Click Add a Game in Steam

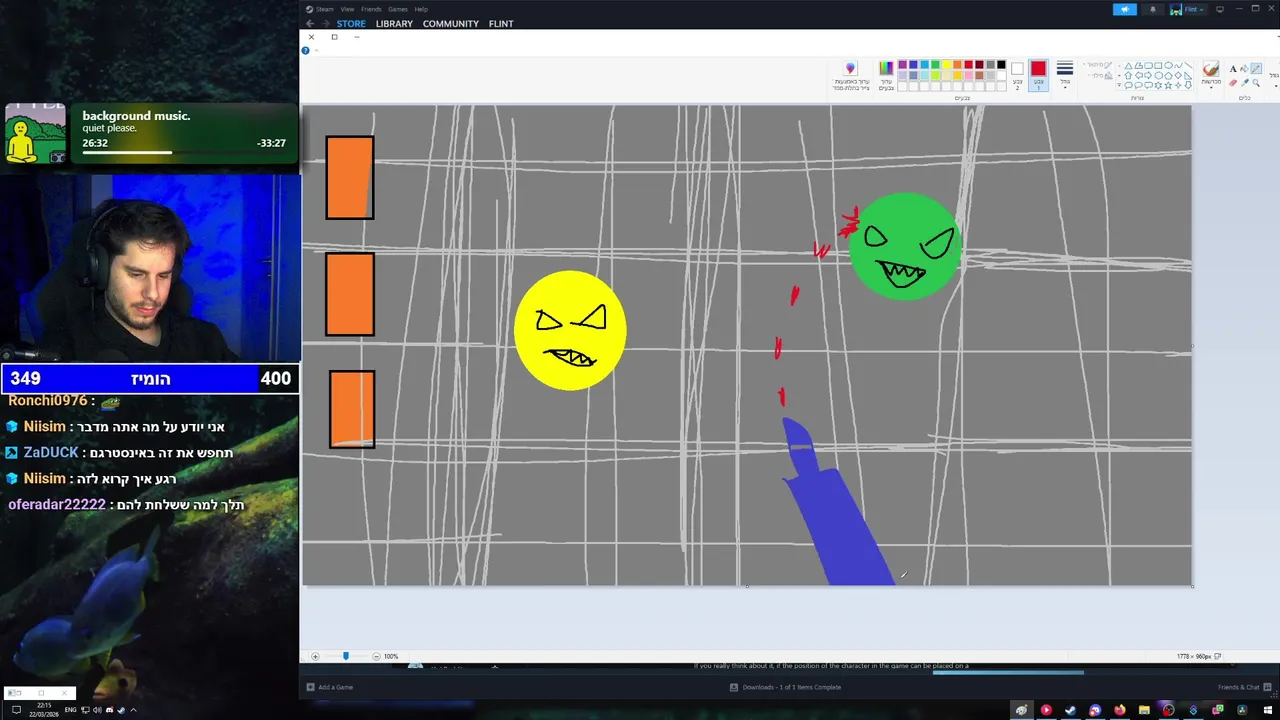(x=330, y=687)
